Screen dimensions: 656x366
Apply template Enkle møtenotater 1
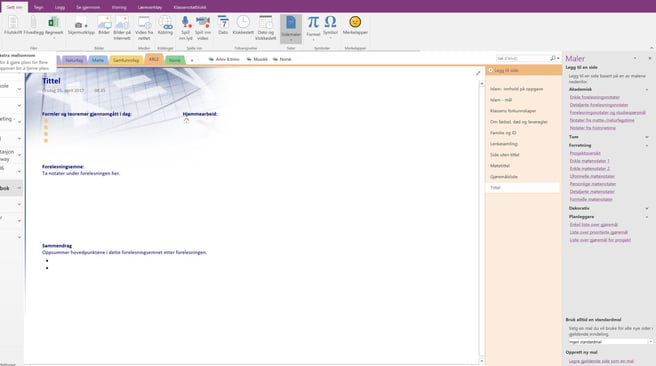[589, 161]
